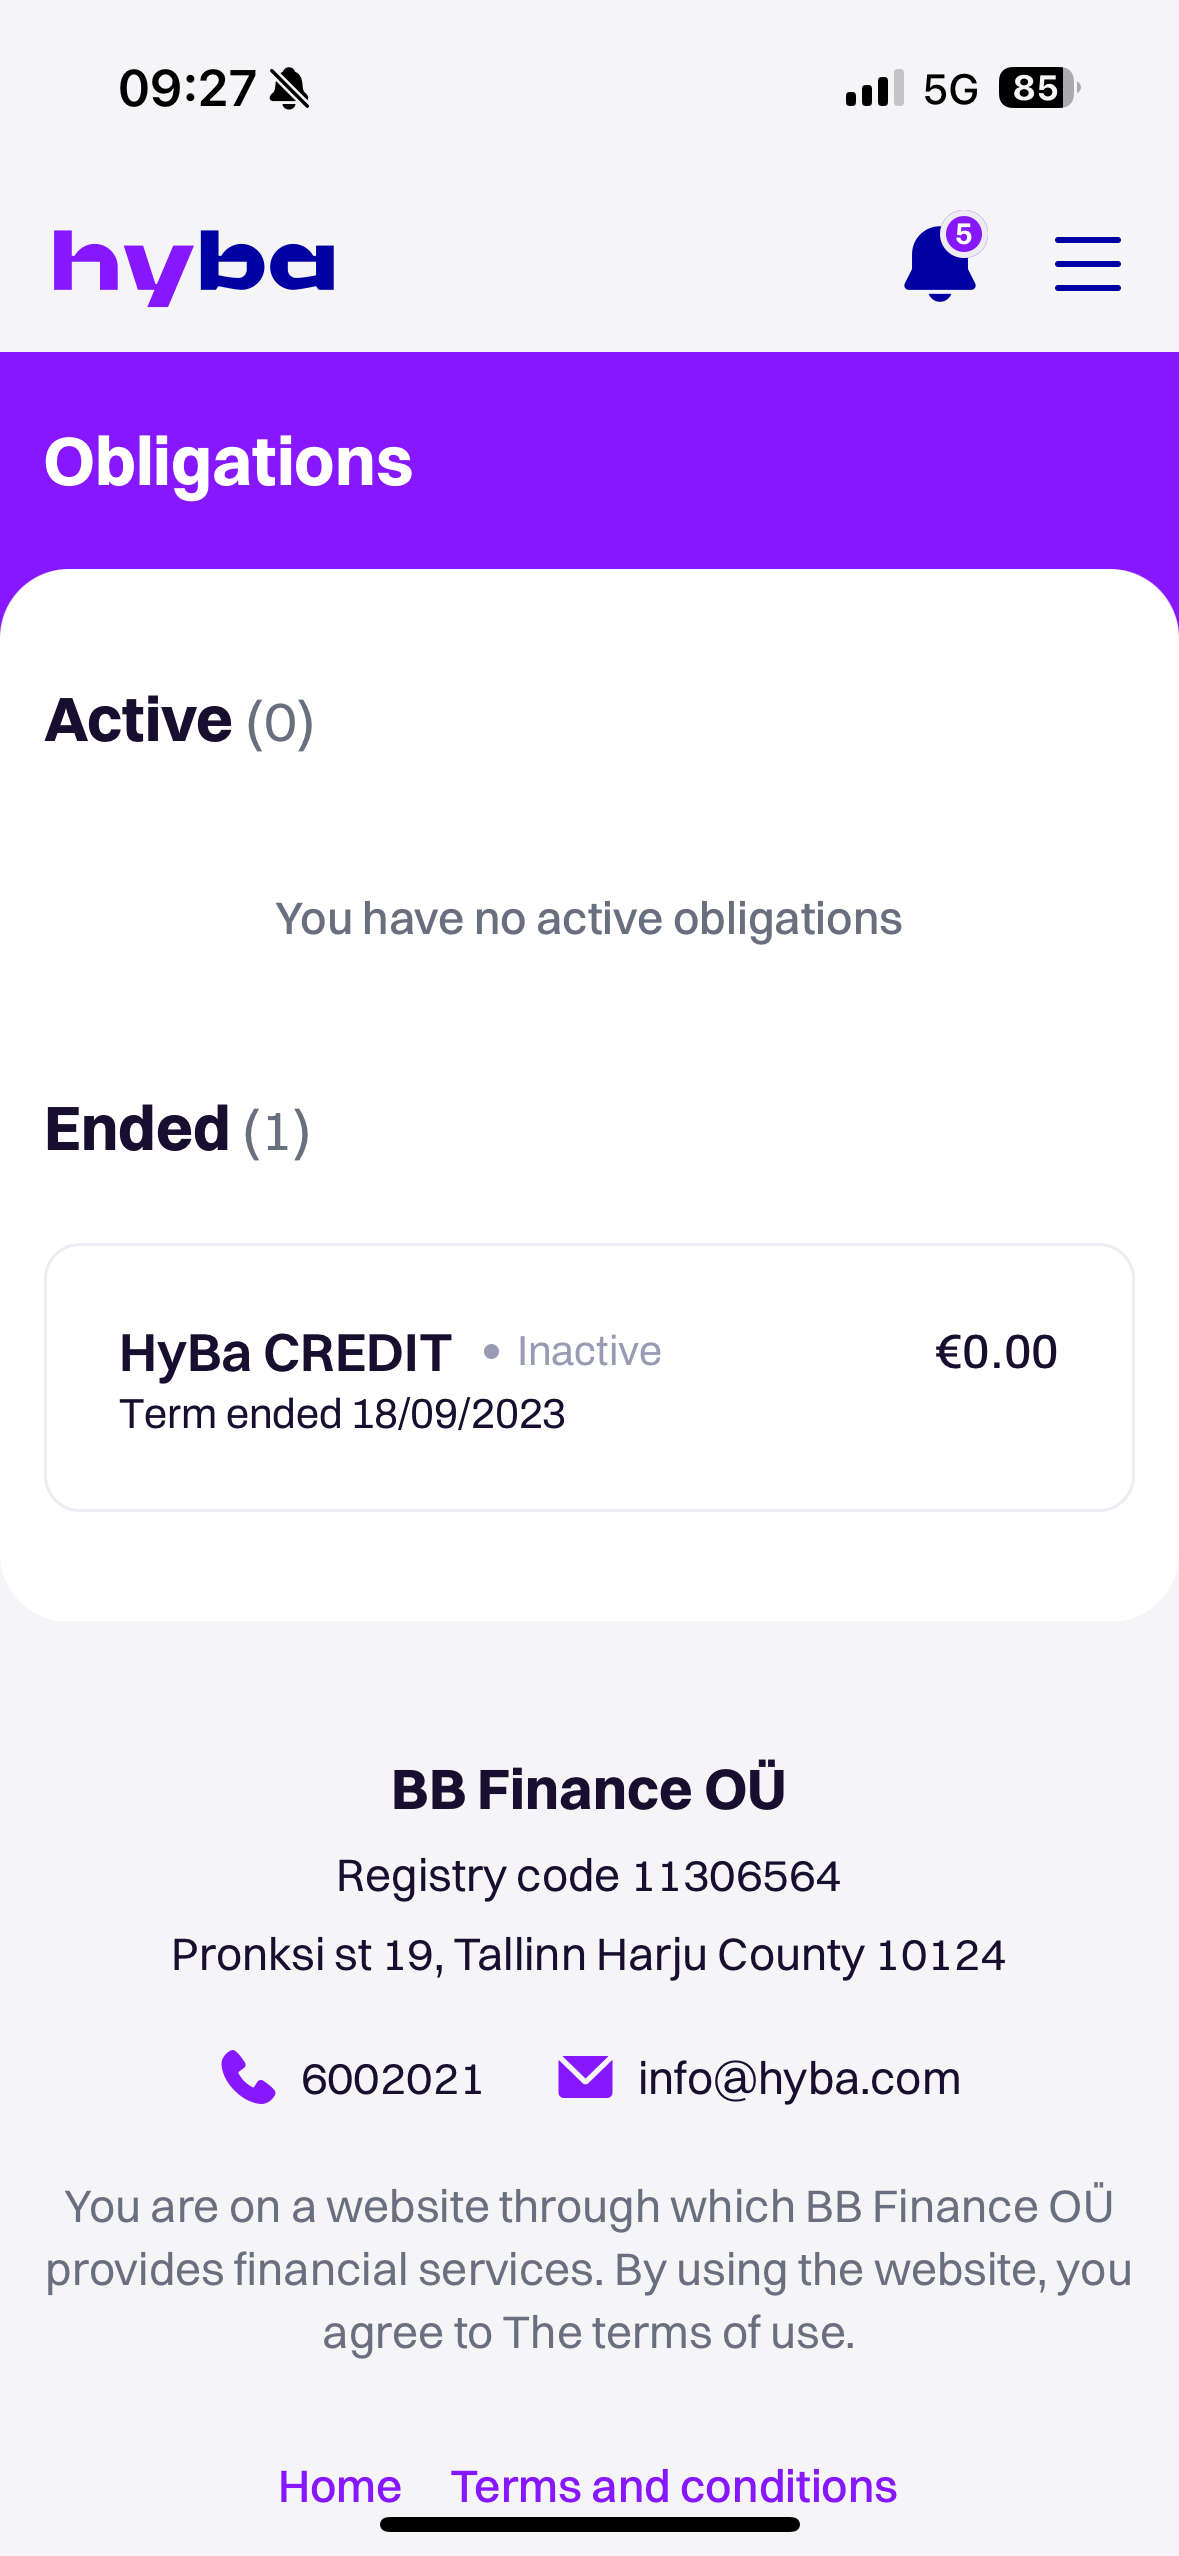Email info@hyba.com
The height and width of the screenshot is (2556, 1179).
point(799,2080)
